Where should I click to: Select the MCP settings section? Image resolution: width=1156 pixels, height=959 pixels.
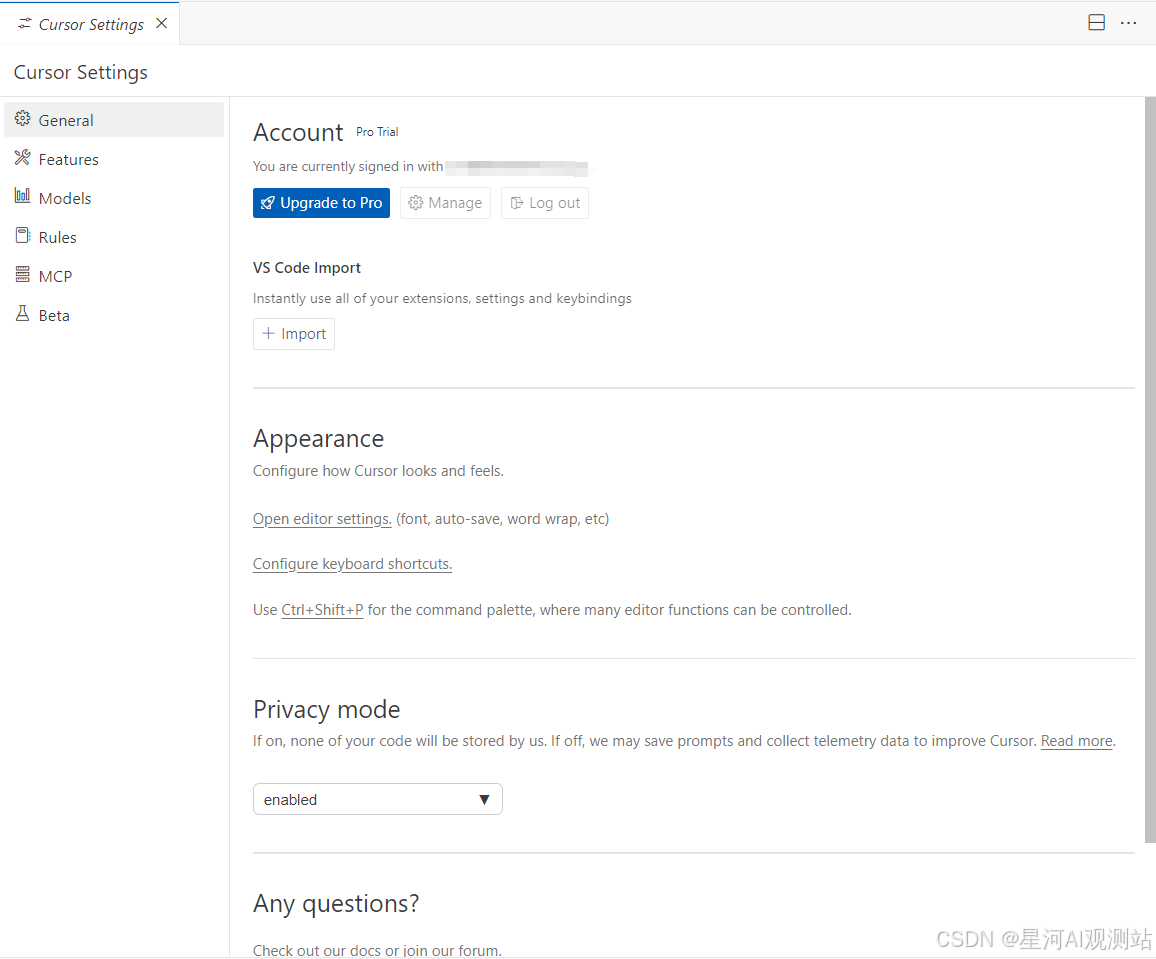[x=114, y=276]
